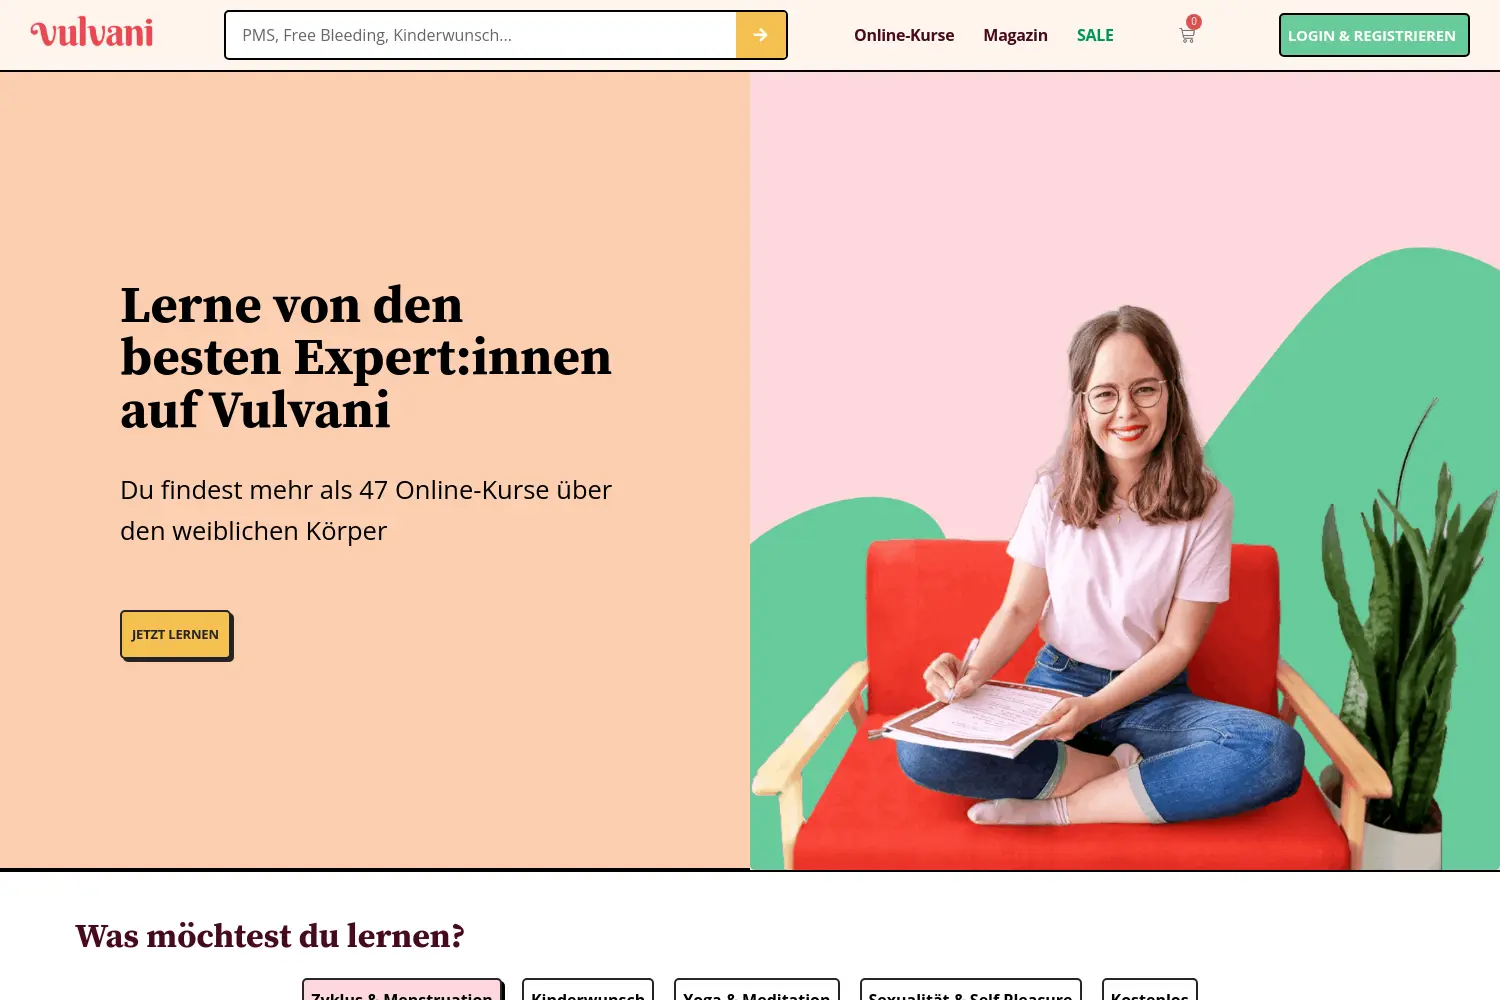The width and height of the screenshot is (1500, 1000).
Task: Select the Kinderwunsch category tab
Action: click(588, 990)
